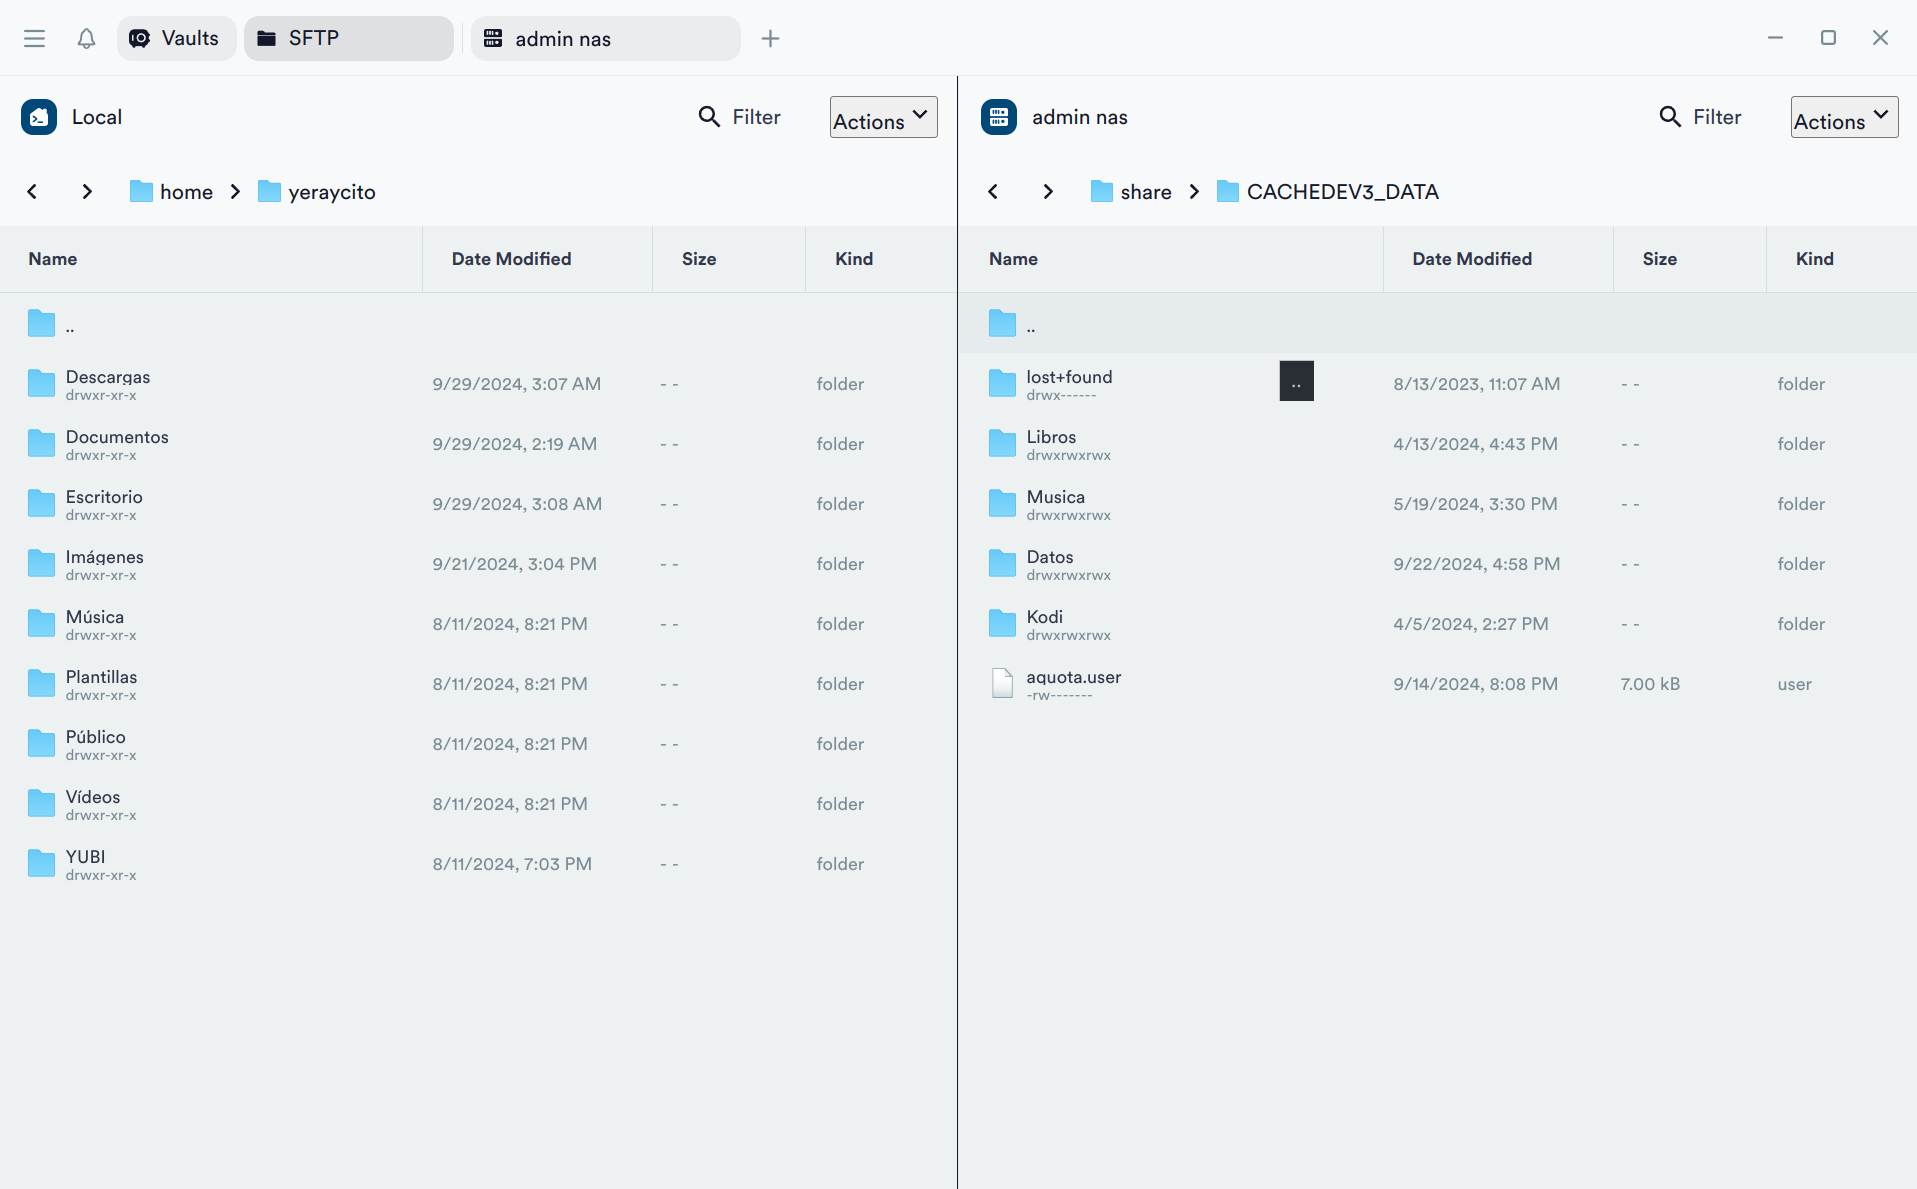Navigate to share in remote breadcrumb
Viewport: 1917px width, 1189px height.
[x=1145, y=192]
